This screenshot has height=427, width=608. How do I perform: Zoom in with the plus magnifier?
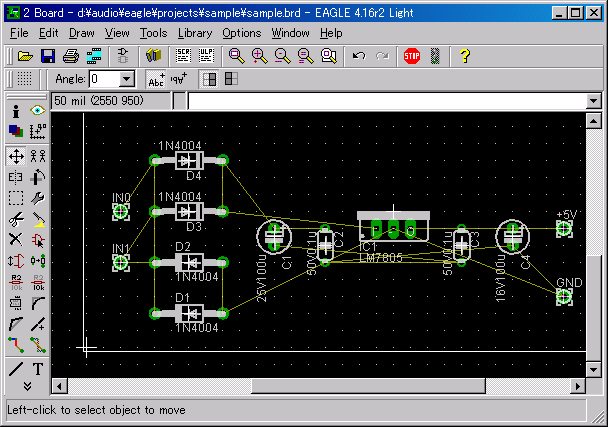[259, 56]
